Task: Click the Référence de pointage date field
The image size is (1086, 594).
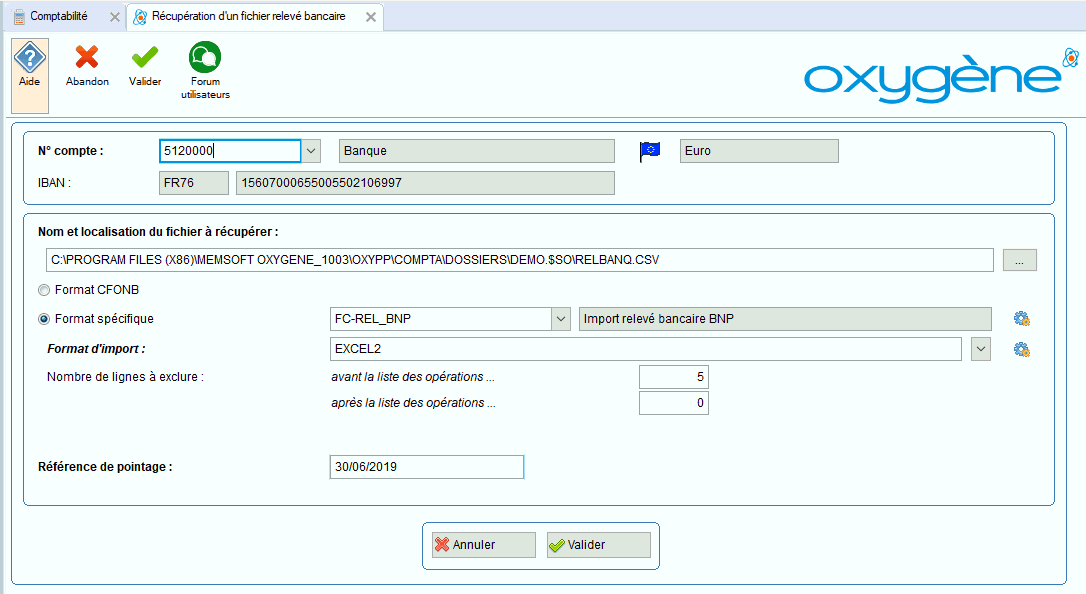Action: (x=426, y=467)
